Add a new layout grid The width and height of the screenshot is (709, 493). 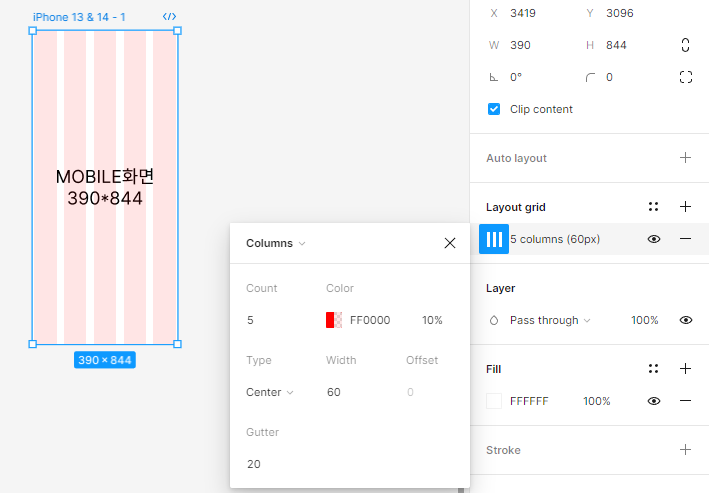(685, 207)
